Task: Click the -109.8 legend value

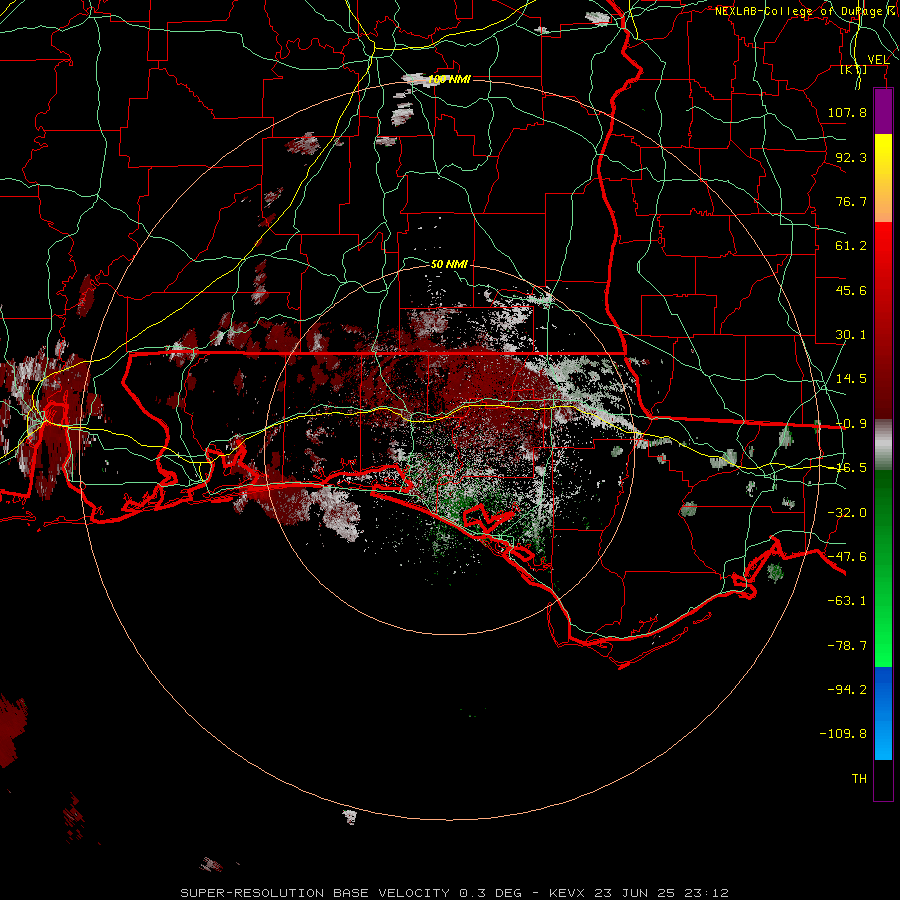Action: tap(843, 734)
